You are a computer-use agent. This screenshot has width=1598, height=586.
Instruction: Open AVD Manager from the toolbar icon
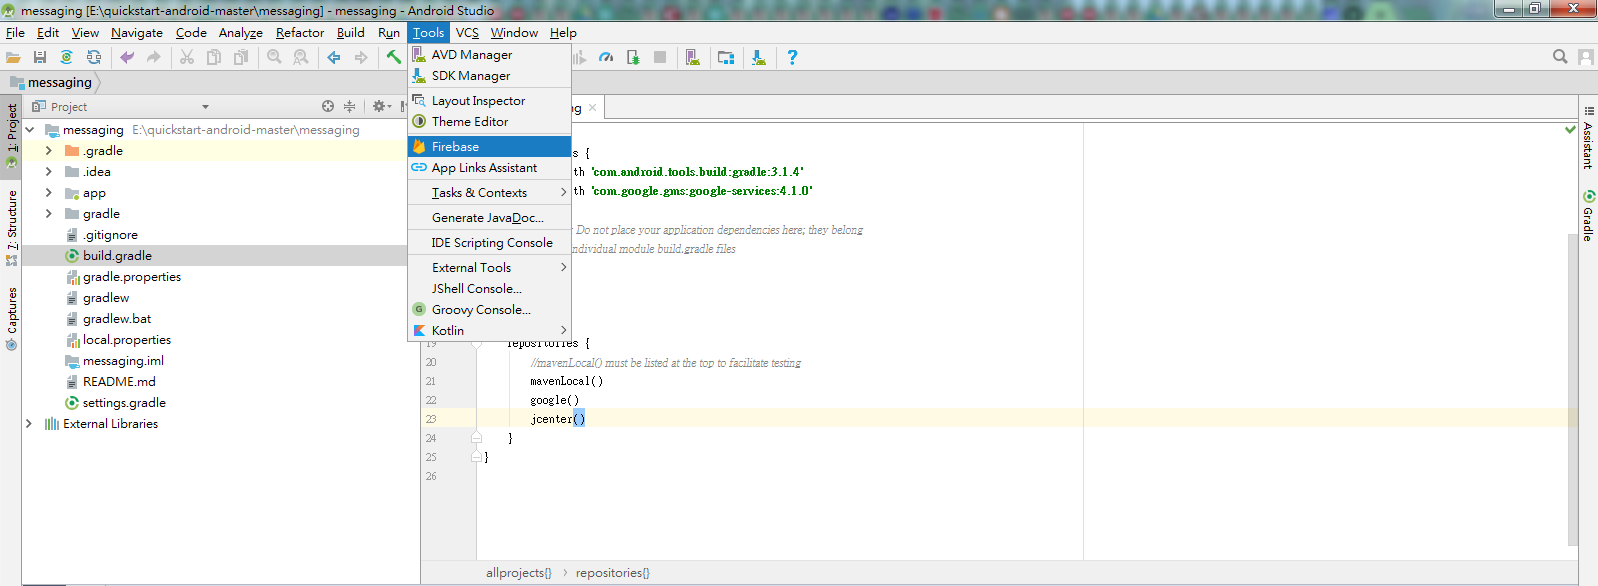[x=692, y=58]
